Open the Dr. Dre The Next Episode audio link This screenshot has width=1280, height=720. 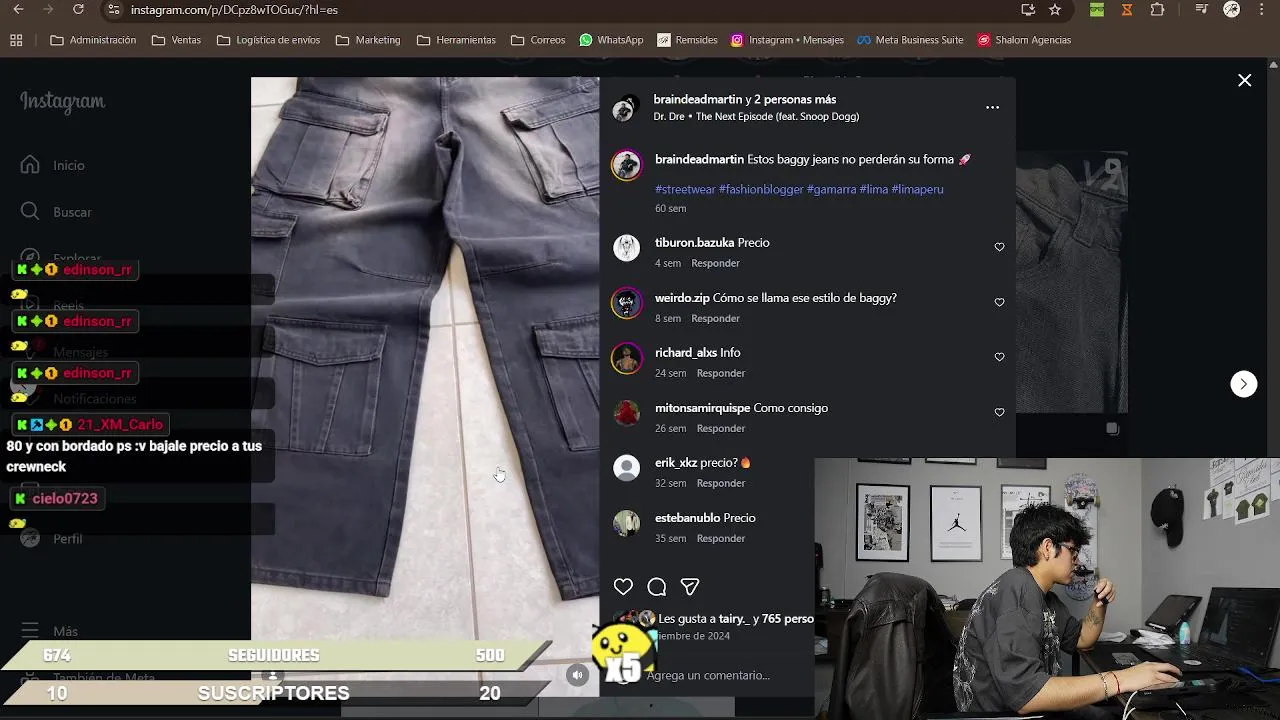tap(756, 116)
